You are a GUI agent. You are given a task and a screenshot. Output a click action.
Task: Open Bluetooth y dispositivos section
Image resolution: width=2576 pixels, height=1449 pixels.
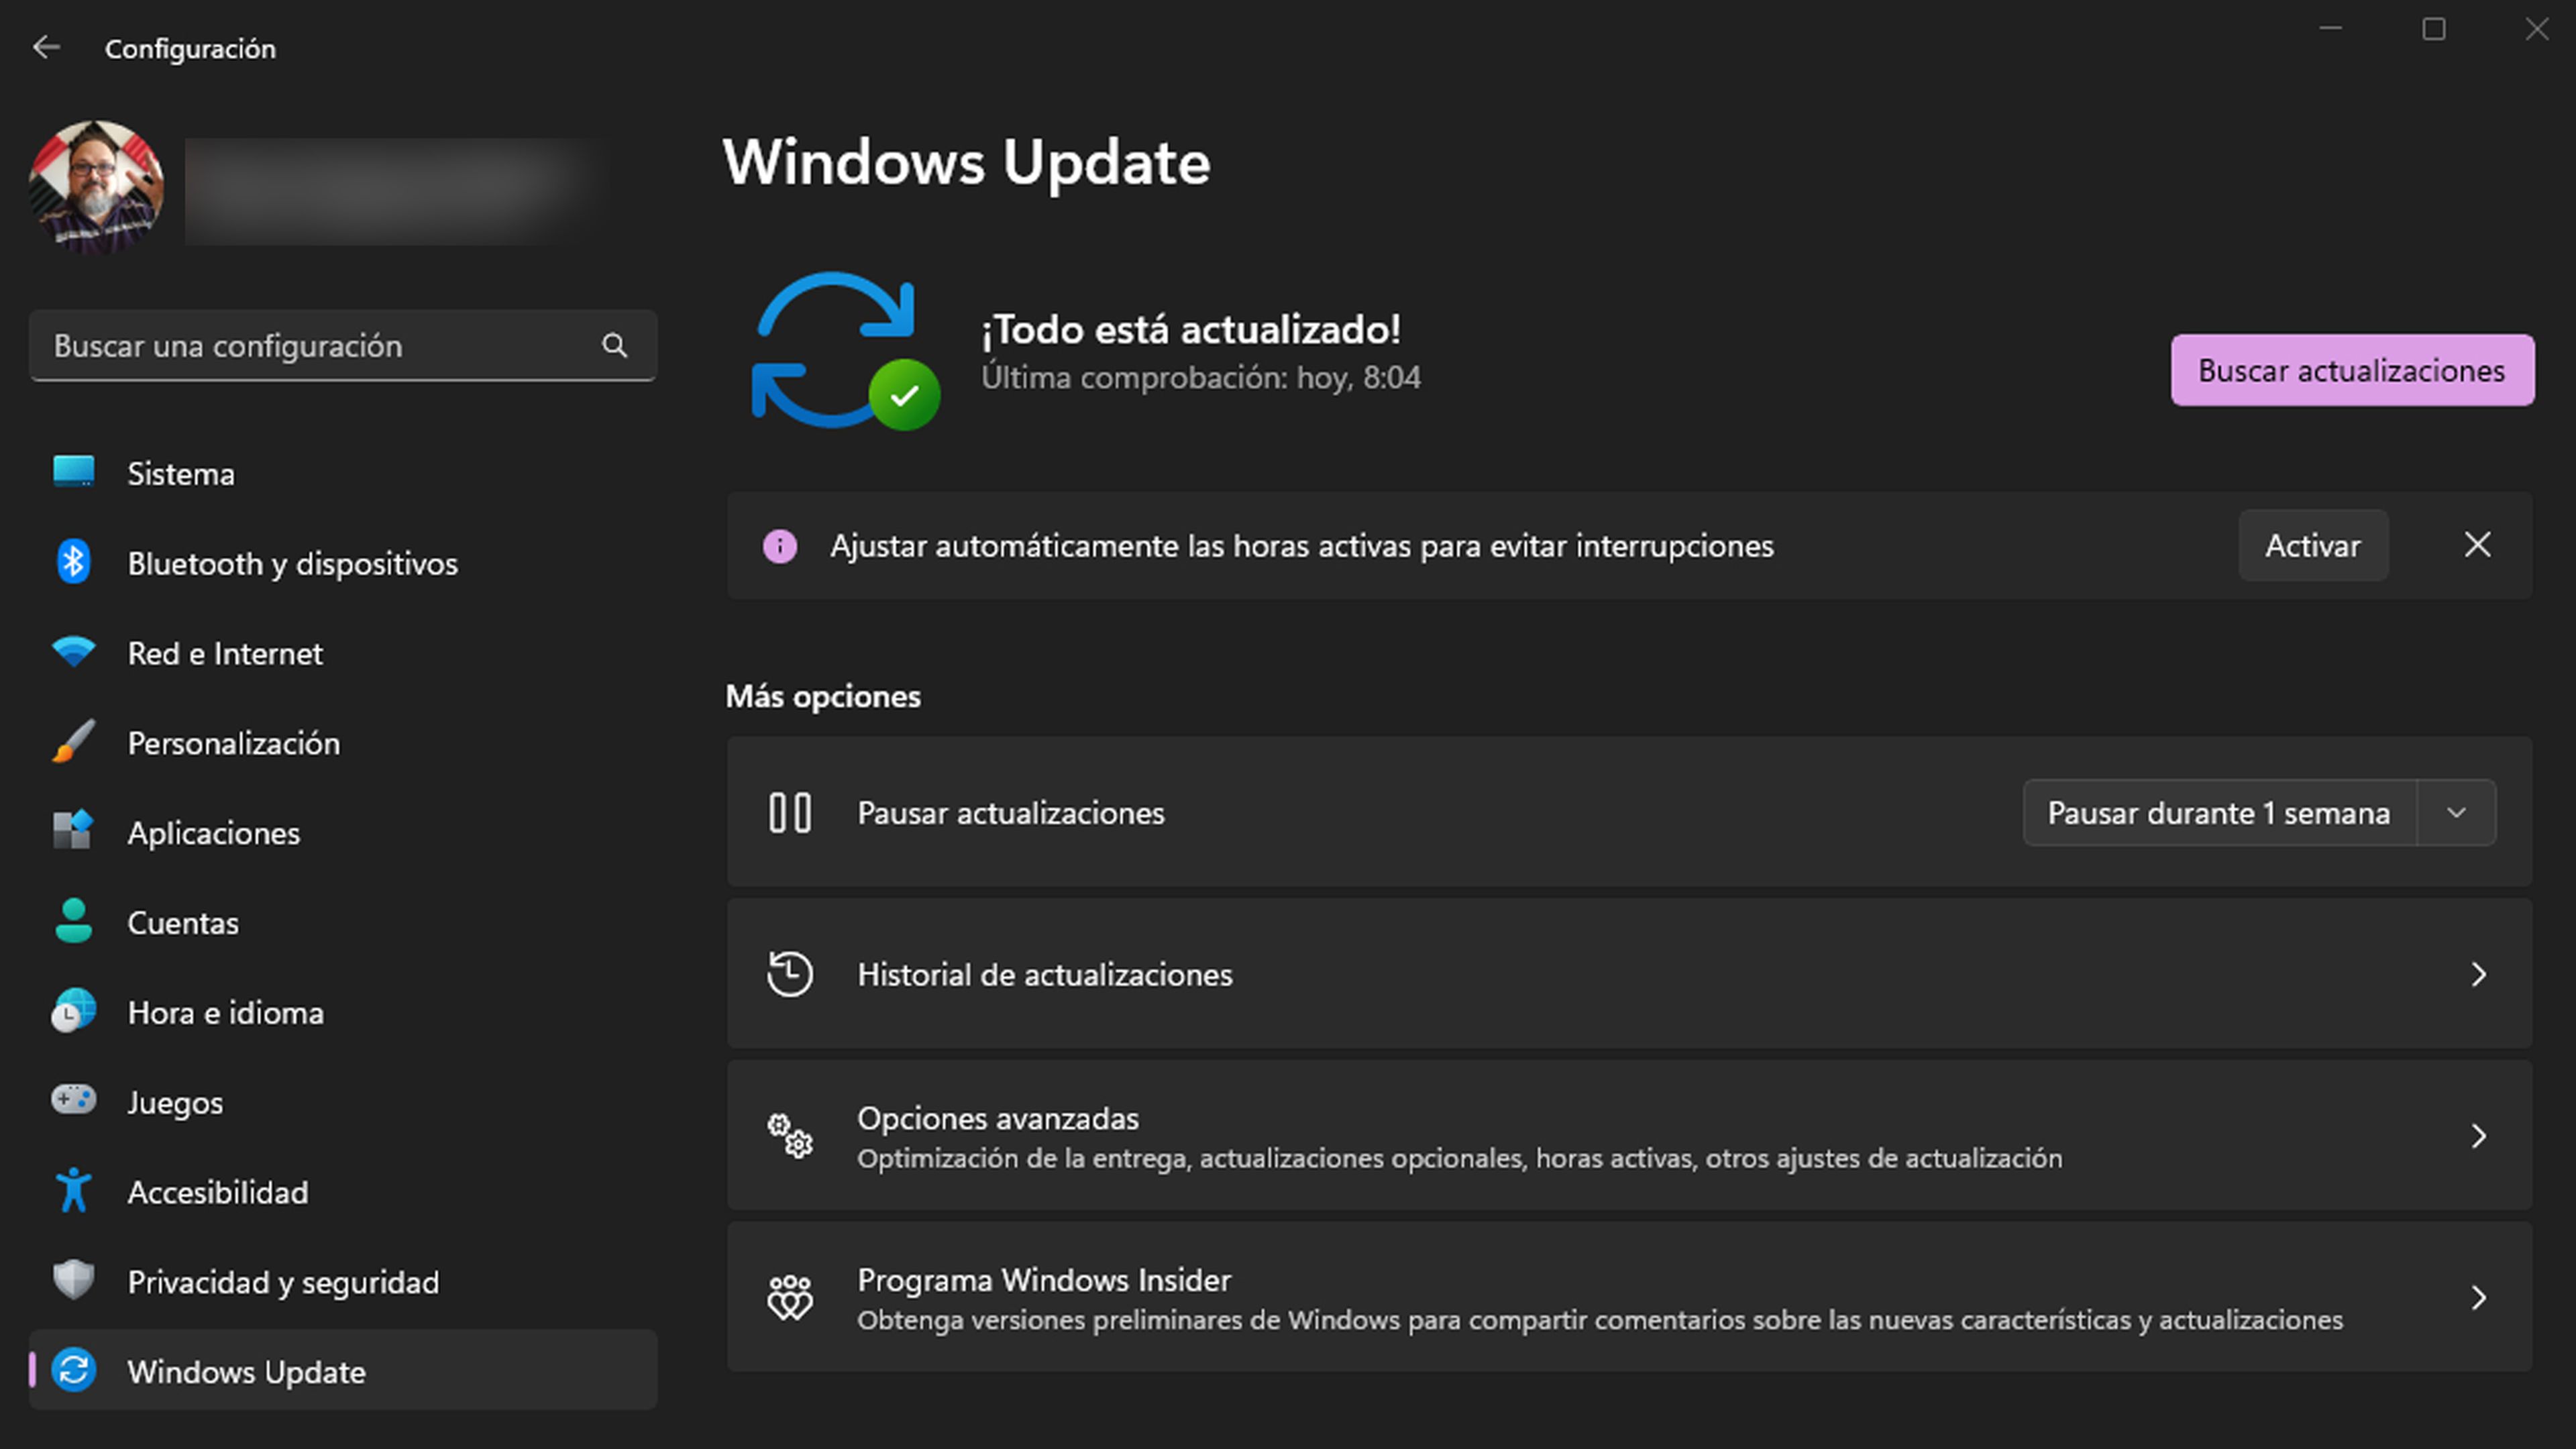coord(343,563)
